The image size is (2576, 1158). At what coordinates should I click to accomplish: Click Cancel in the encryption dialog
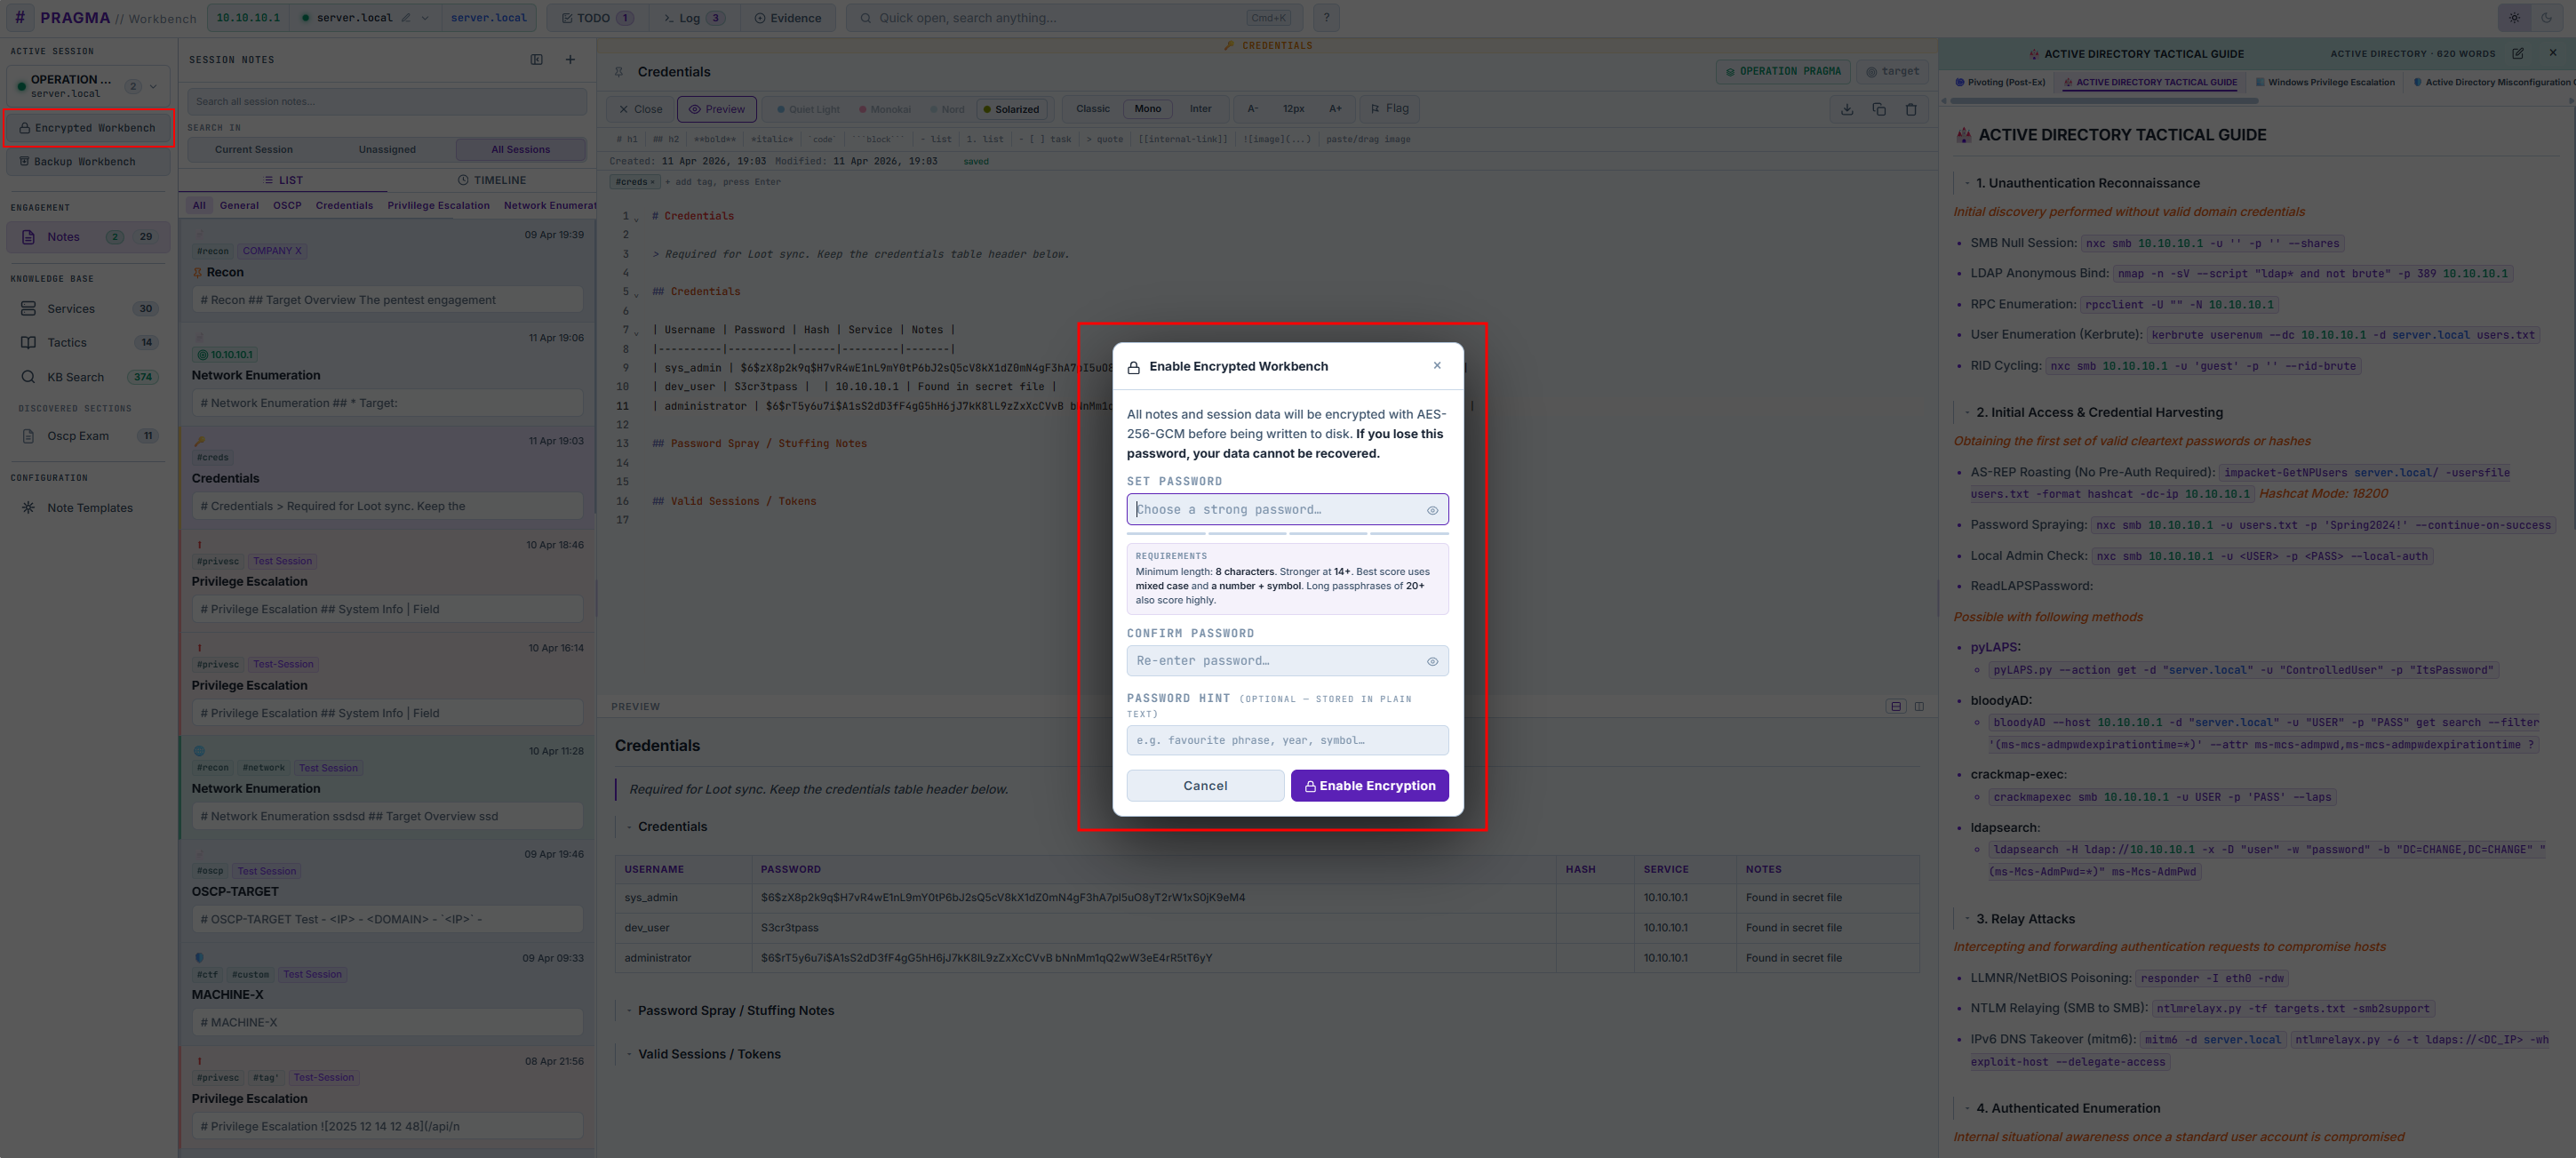[1205, 786]
